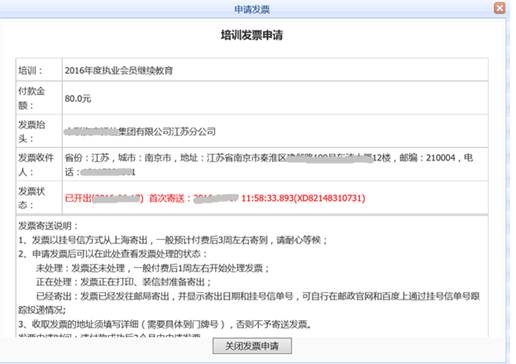Select the dialog title 申请发票

pyautogui.click(x=252, y=10)
